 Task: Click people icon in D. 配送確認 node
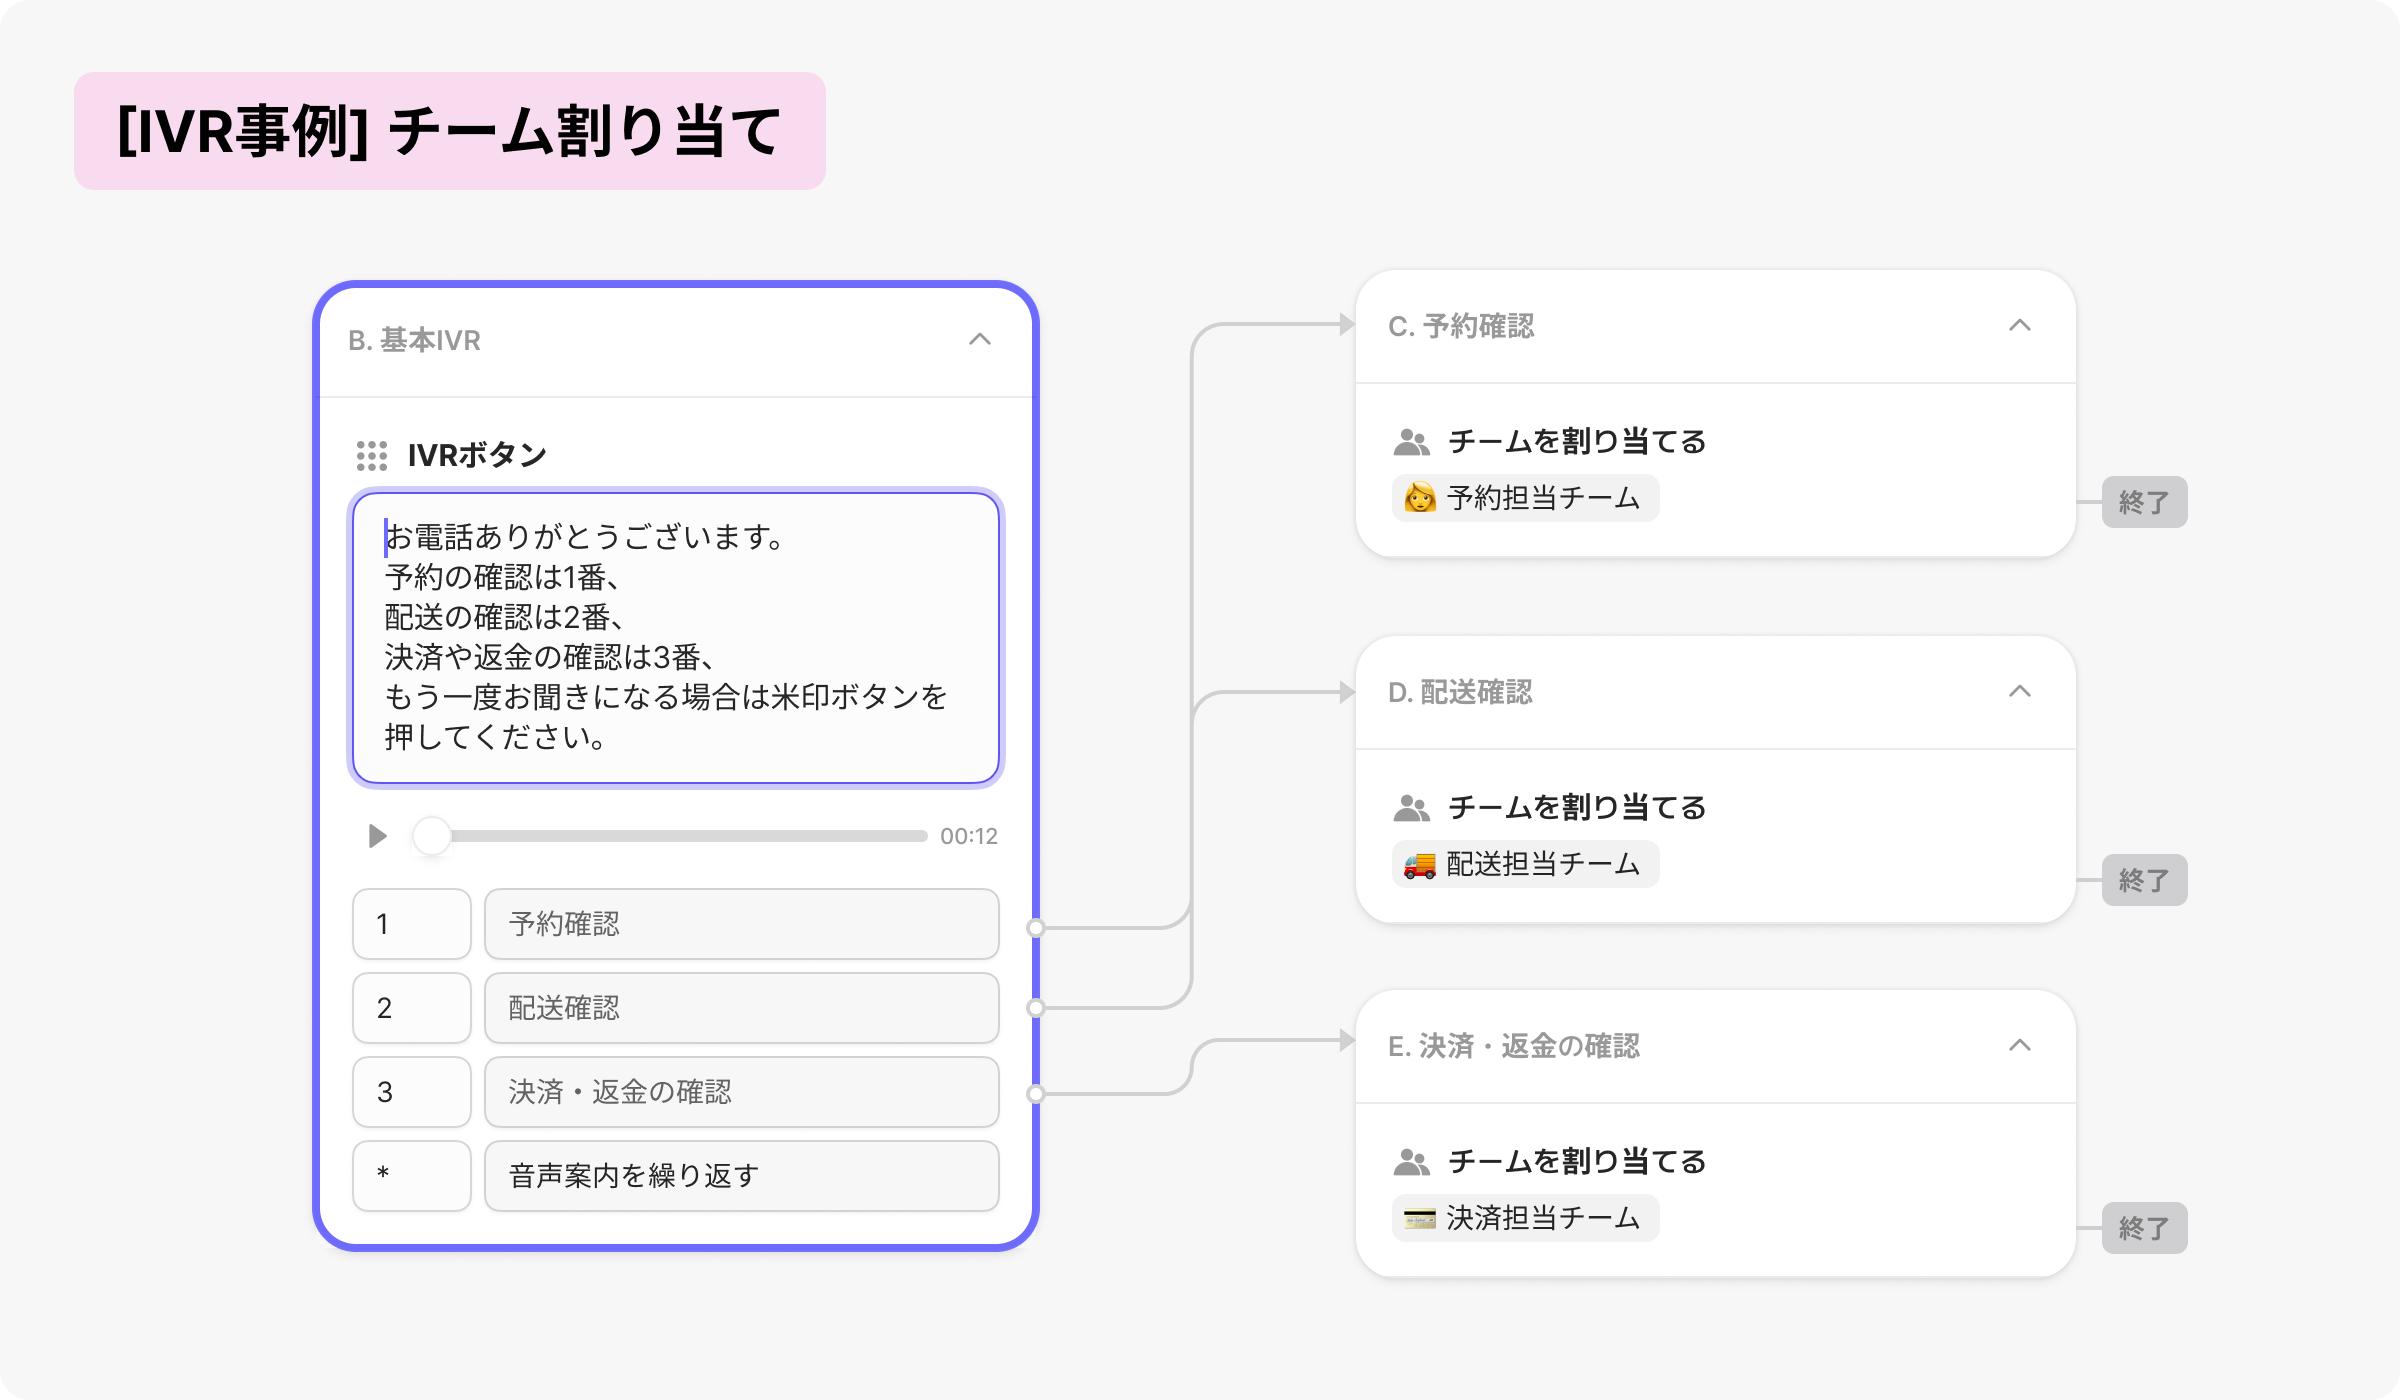click(x=1411, y=808)
